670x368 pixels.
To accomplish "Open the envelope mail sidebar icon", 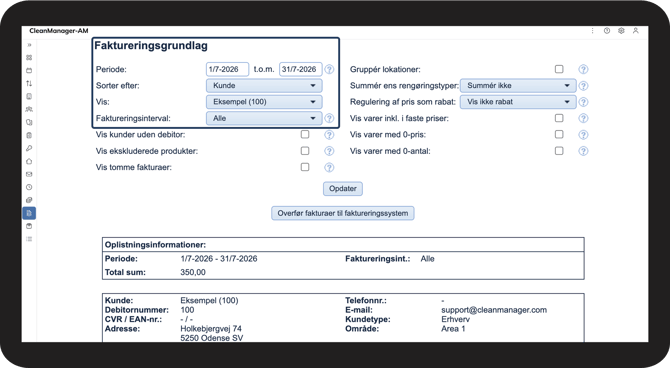I will (29, 174).
